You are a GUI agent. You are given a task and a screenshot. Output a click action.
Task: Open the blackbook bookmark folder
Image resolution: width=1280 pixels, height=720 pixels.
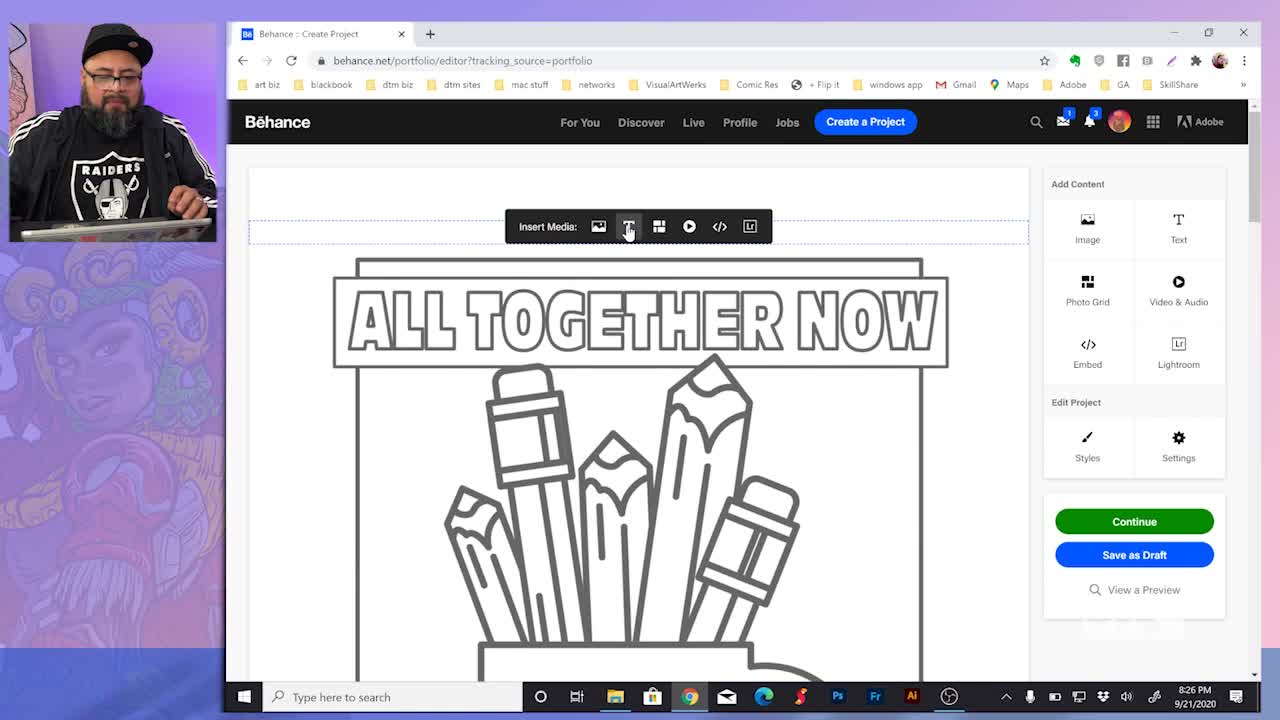323,85
